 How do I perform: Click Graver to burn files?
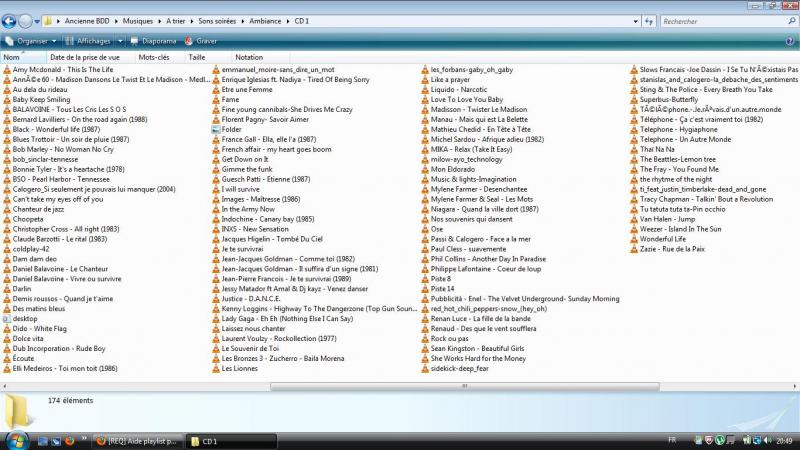click(201, 41)
